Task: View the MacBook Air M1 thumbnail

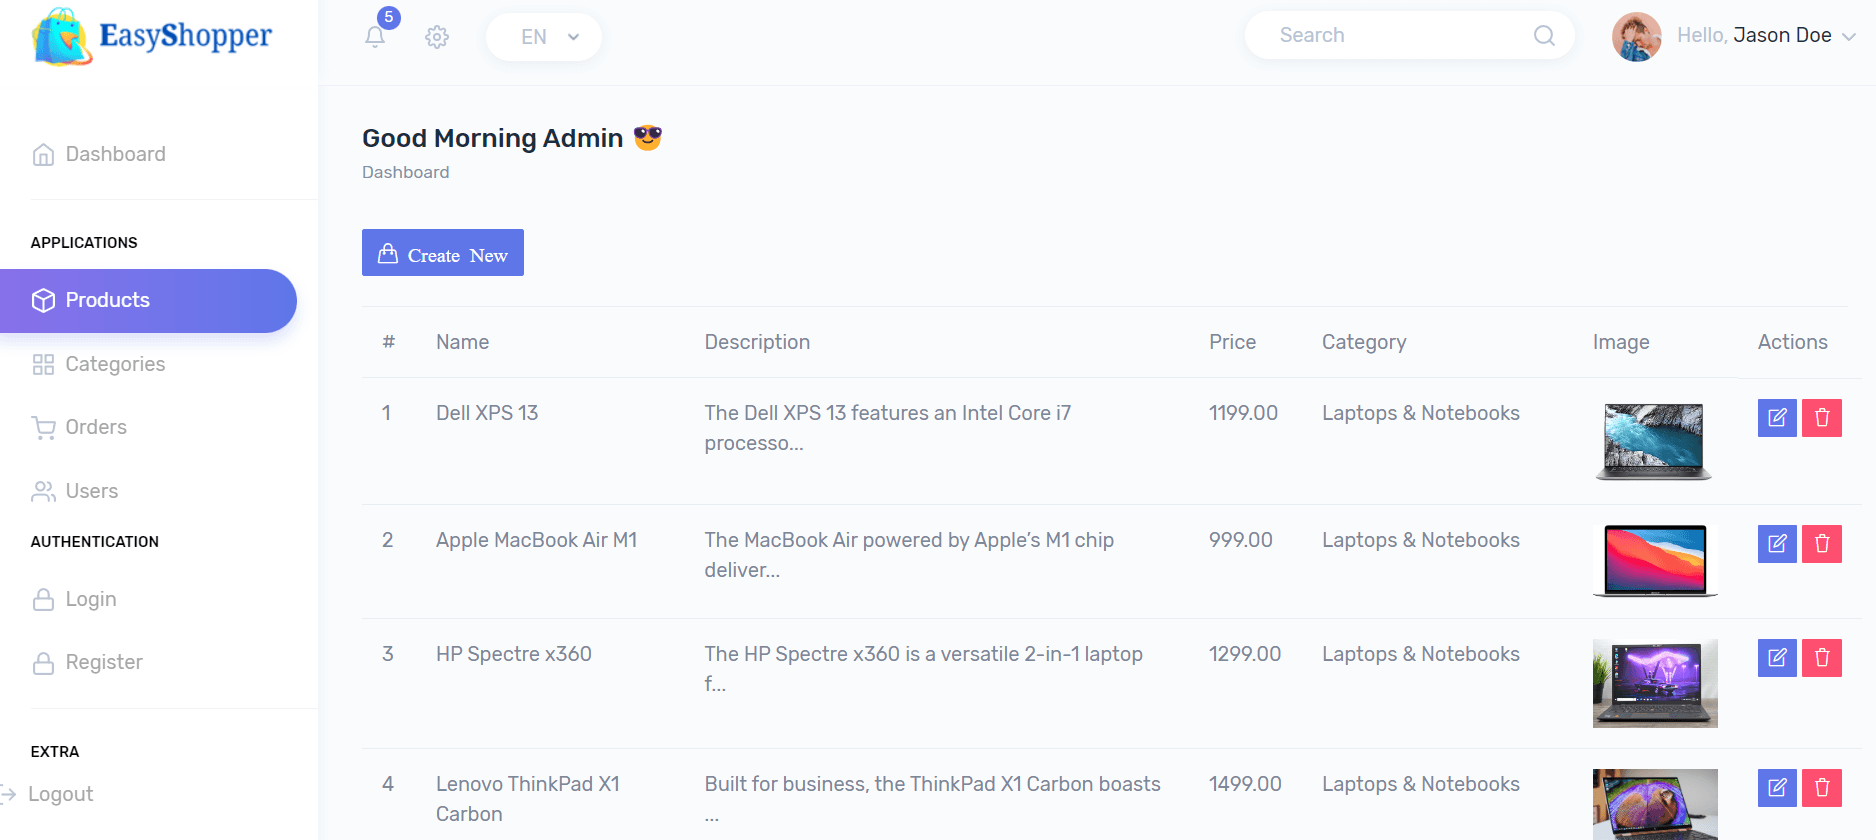Action: [x=1655, y=561]
